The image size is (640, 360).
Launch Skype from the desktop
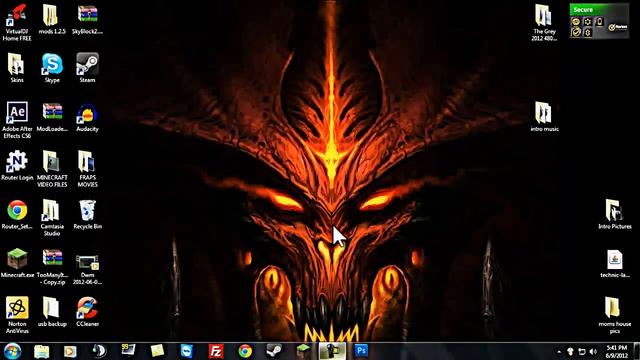[52, 68]
